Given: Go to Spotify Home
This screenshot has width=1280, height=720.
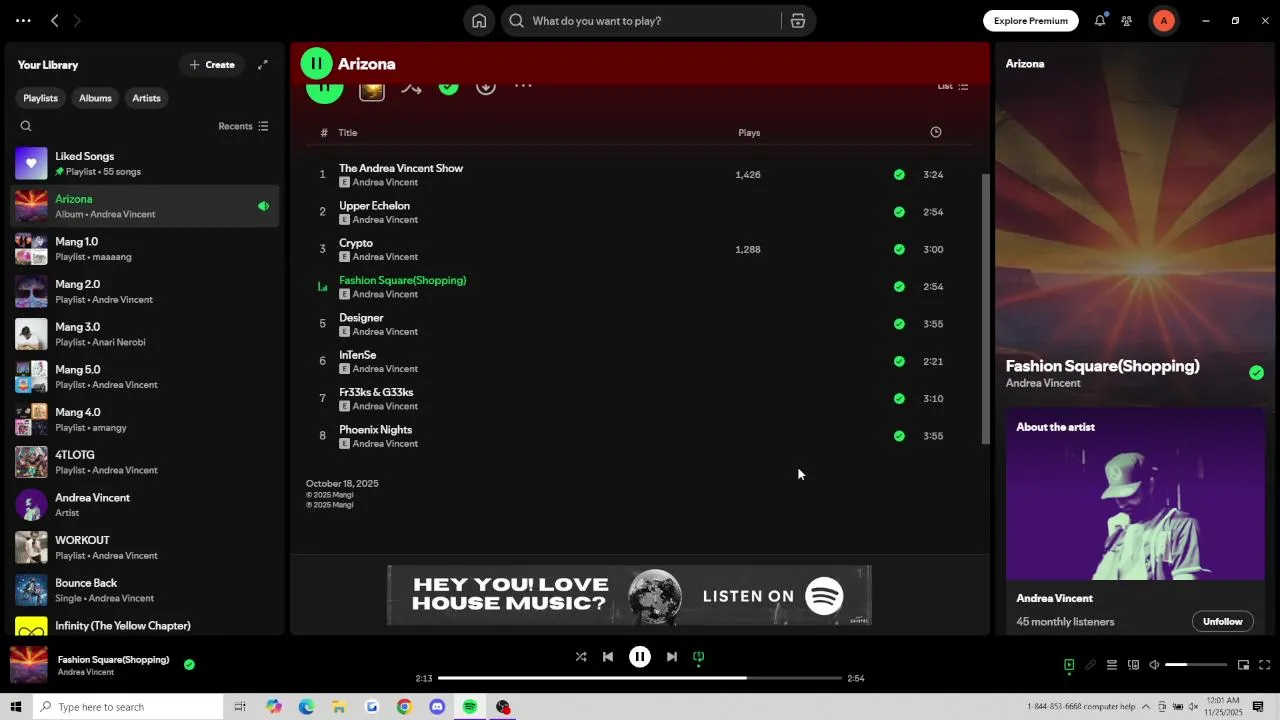Looking at the screenshot, I should (x=479, y=21).
